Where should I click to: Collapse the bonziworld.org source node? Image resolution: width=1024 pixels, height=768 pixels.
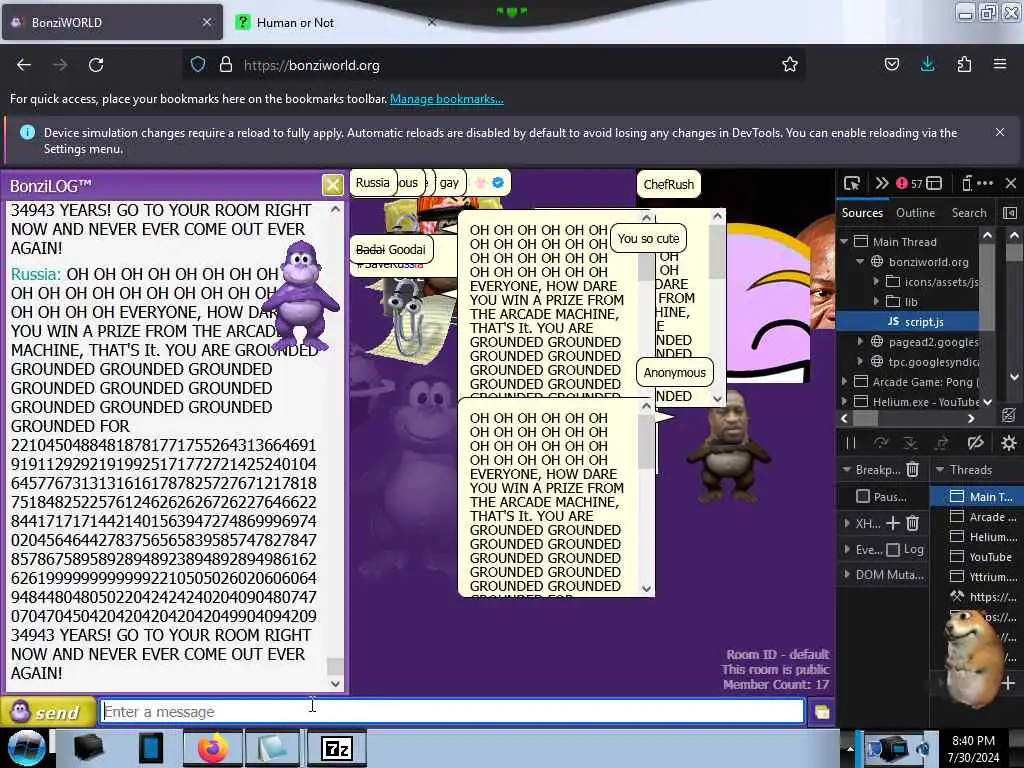(859, 262)
